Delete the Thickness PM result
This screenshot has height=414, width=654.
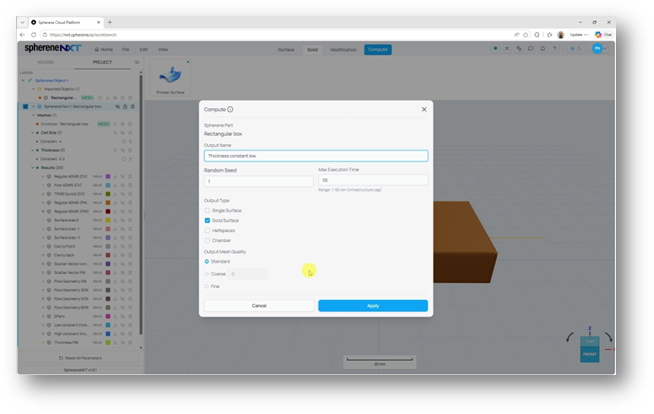pyautogui.click(x=130, y=343)
